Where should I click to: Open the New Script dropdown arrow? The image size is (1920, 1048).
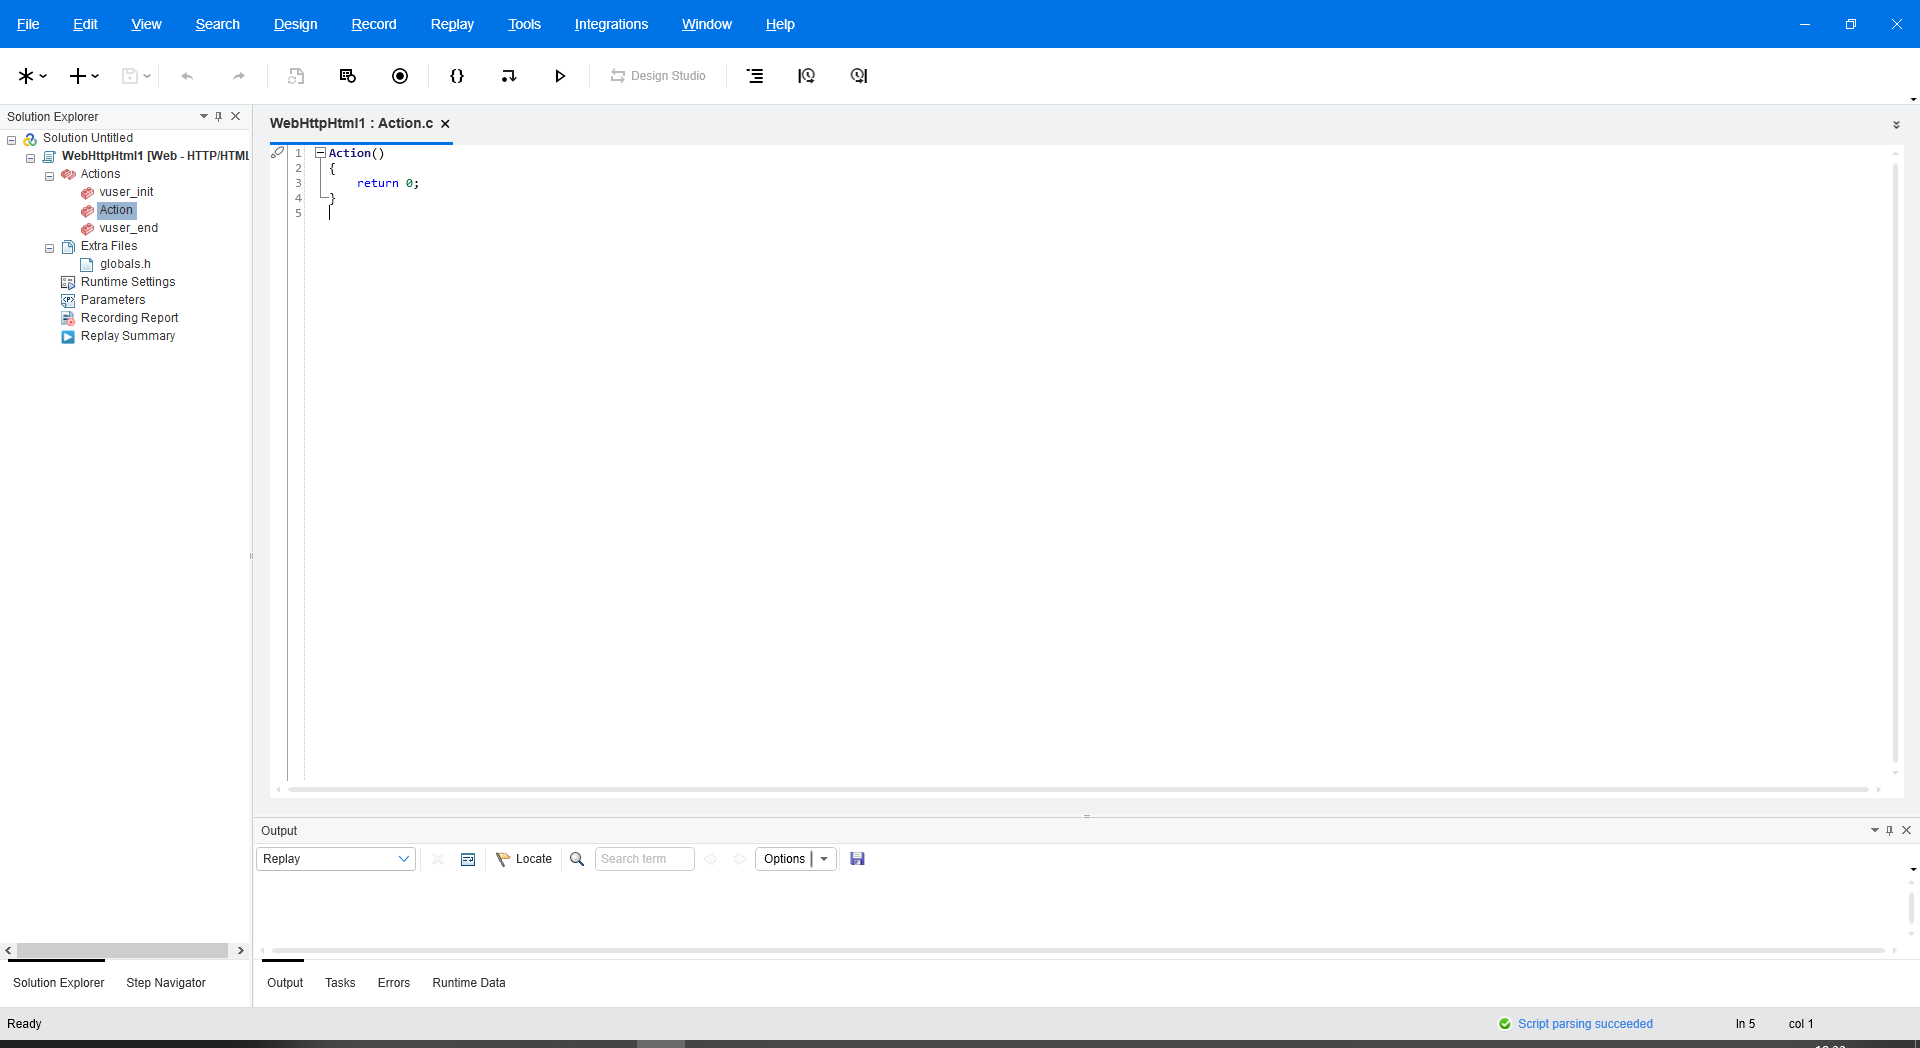(x=43, y=76)
